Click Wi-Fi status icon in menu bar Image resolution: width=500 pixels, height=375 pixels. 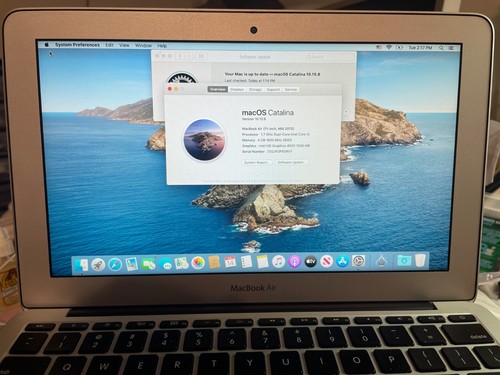[389, 47]
